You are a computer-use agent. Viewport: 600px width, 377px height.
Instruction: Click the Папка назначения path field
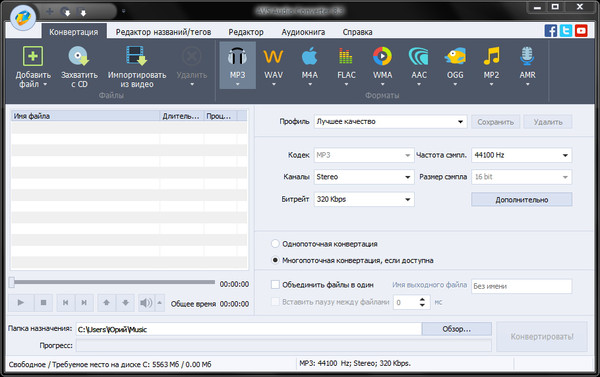pyautogui.click(x=249, y=329)
